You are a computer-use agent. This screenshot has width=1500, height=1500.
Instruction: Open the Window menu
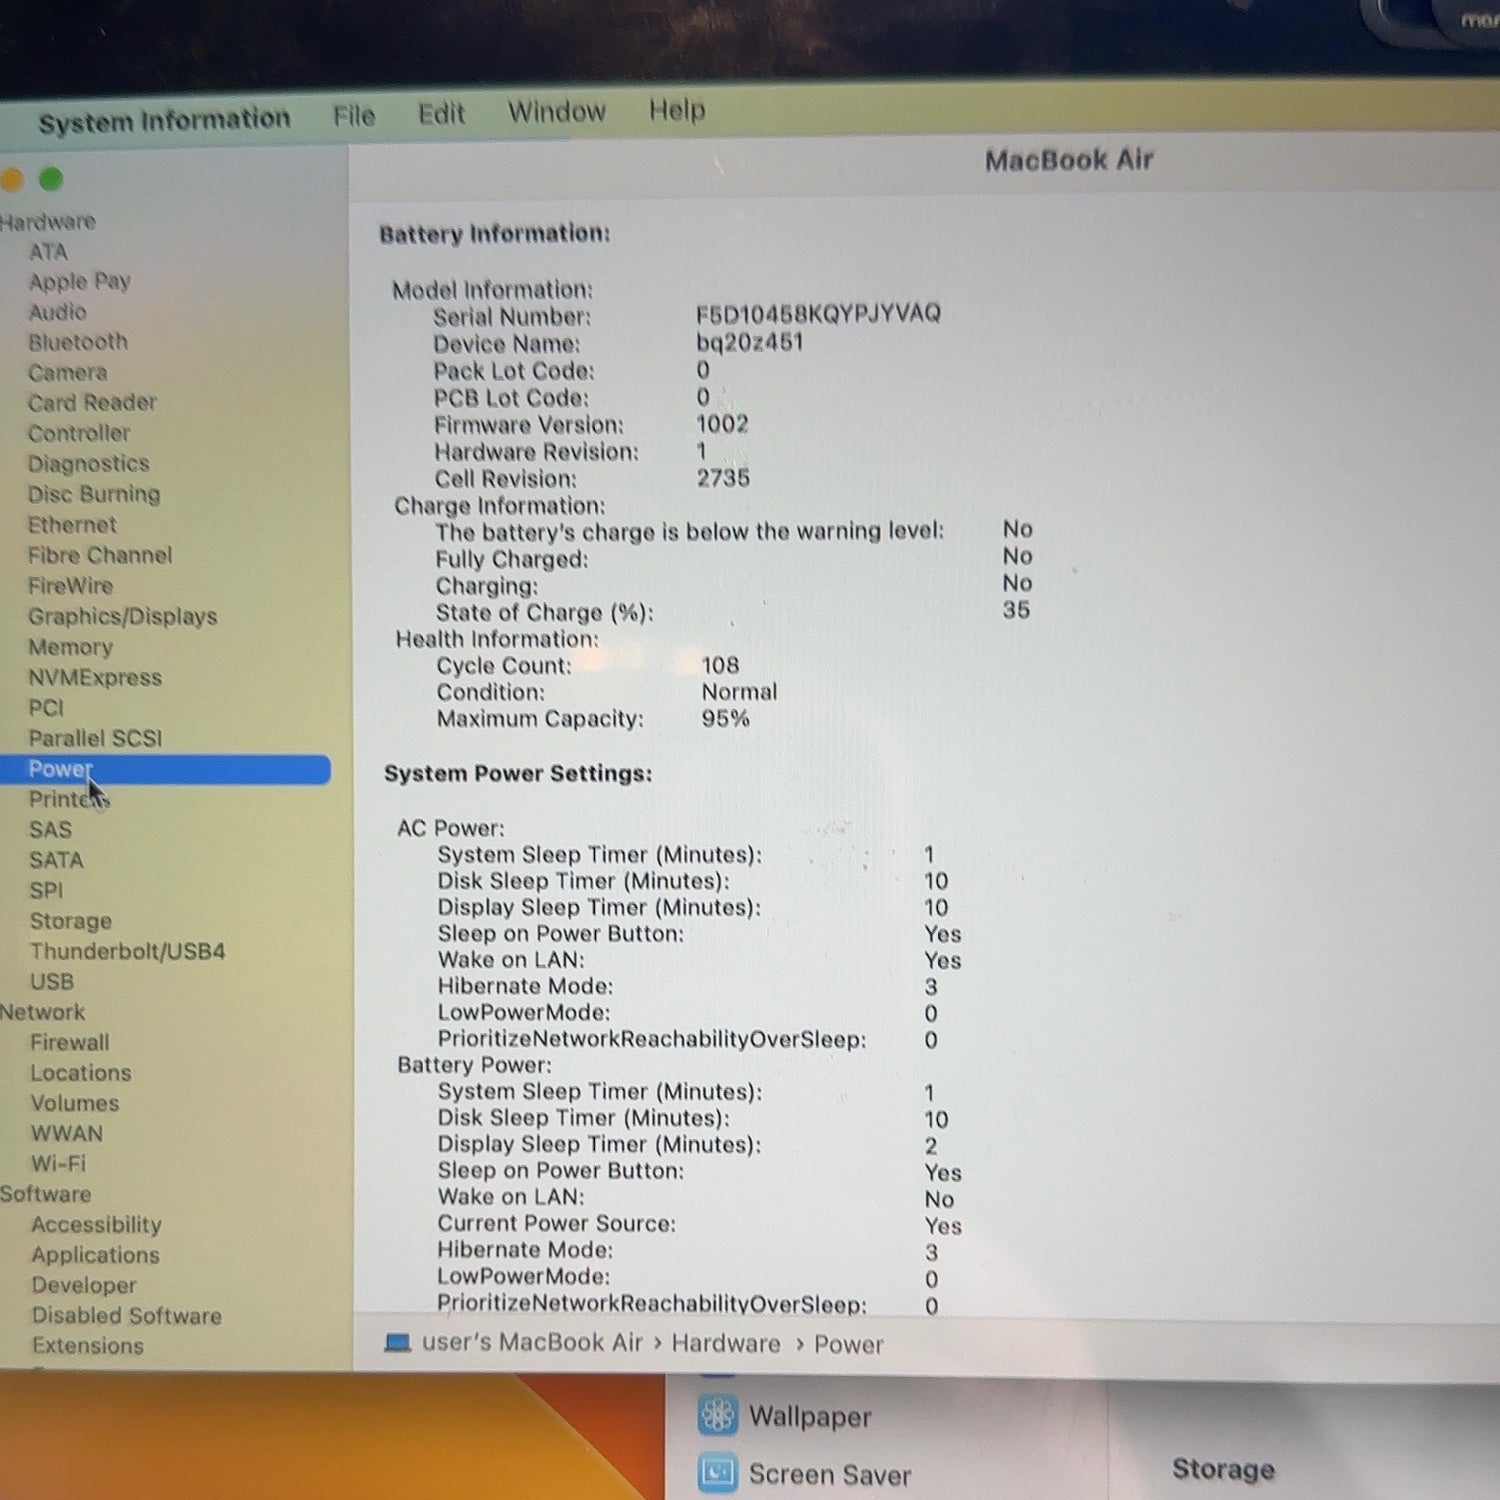click(x=557, y=111)
